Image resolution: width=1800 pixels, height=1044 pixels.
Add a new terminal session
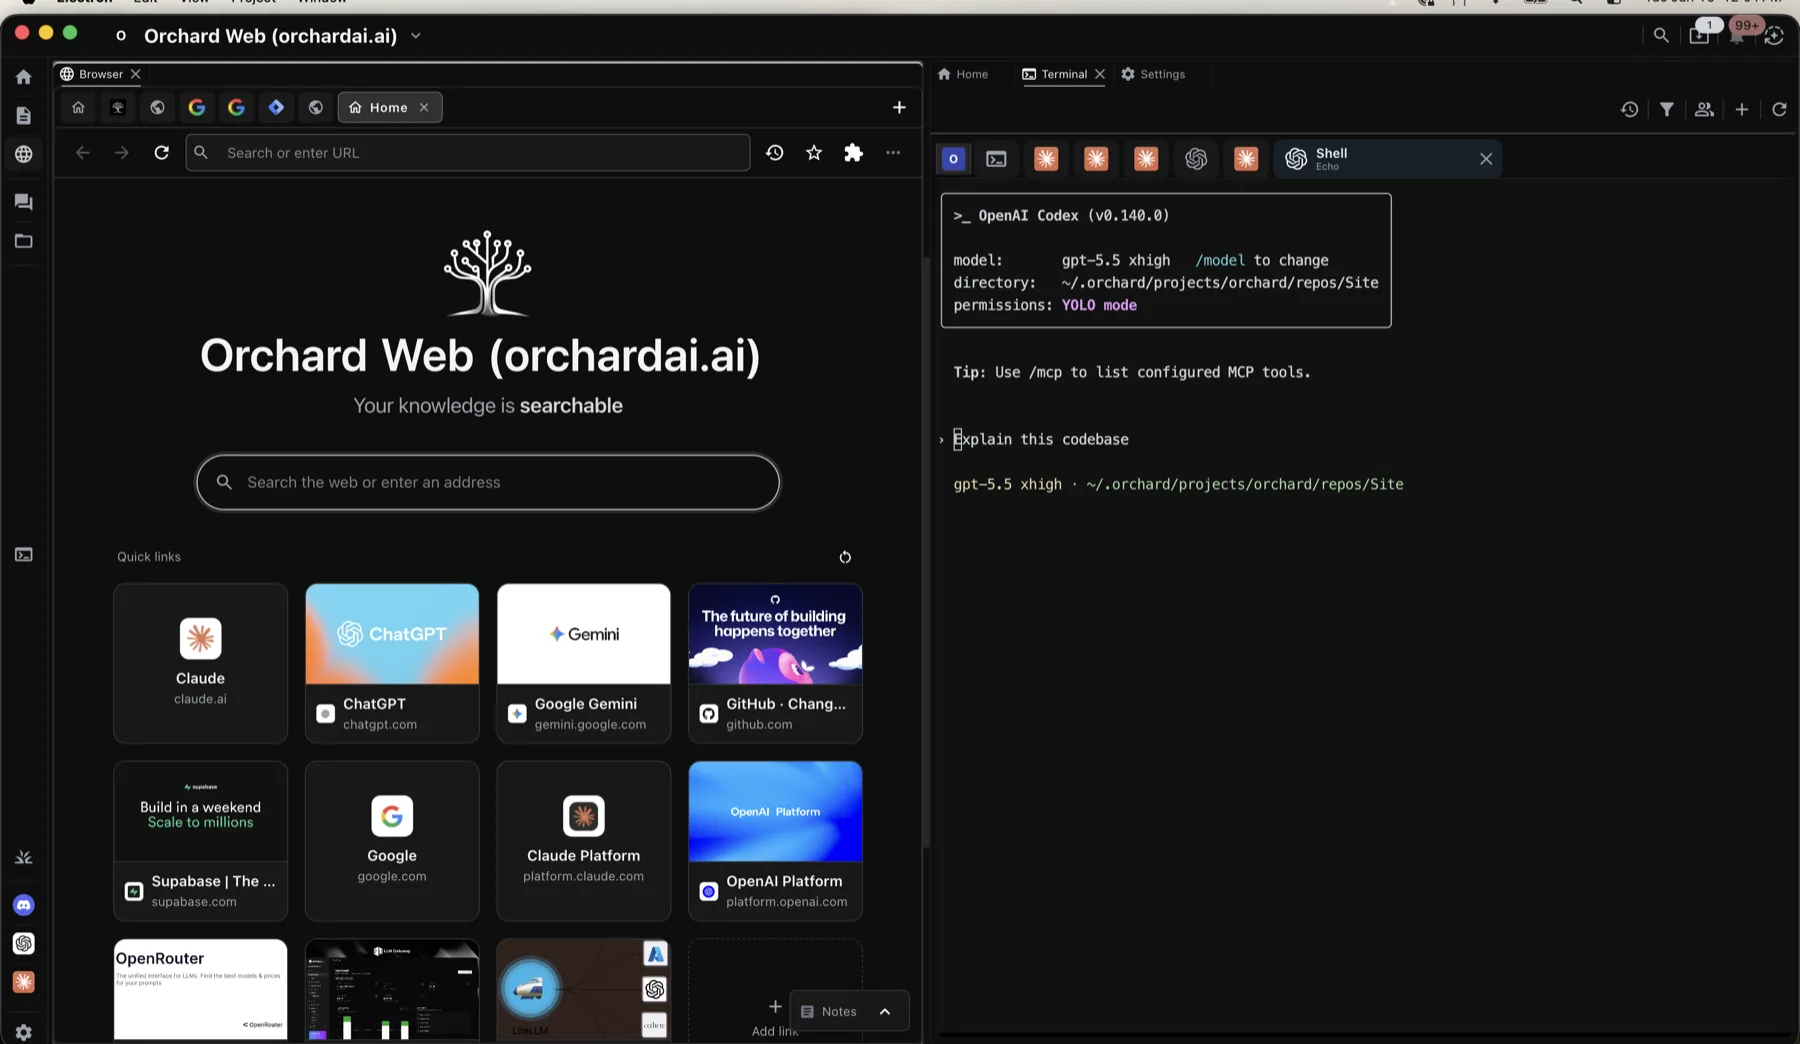(x=1742, y=109)
